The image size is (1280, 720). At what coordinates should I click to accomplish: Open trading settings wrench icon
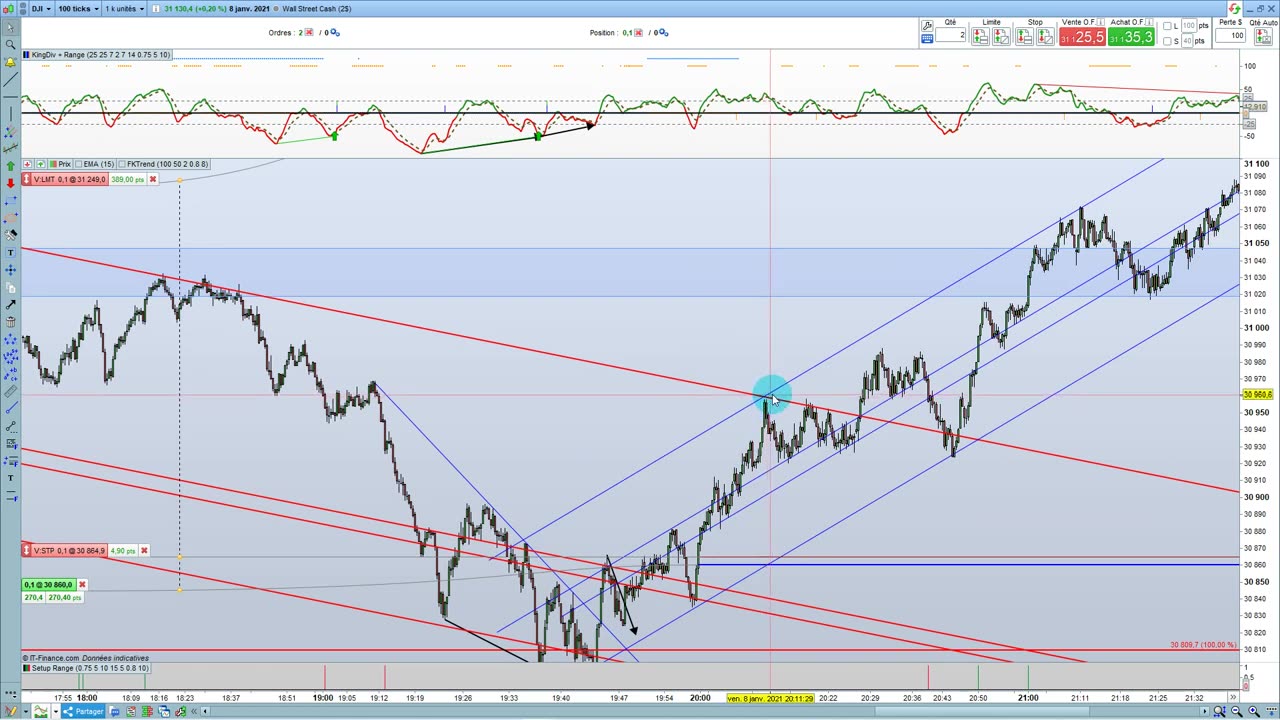tap(927, 26)
